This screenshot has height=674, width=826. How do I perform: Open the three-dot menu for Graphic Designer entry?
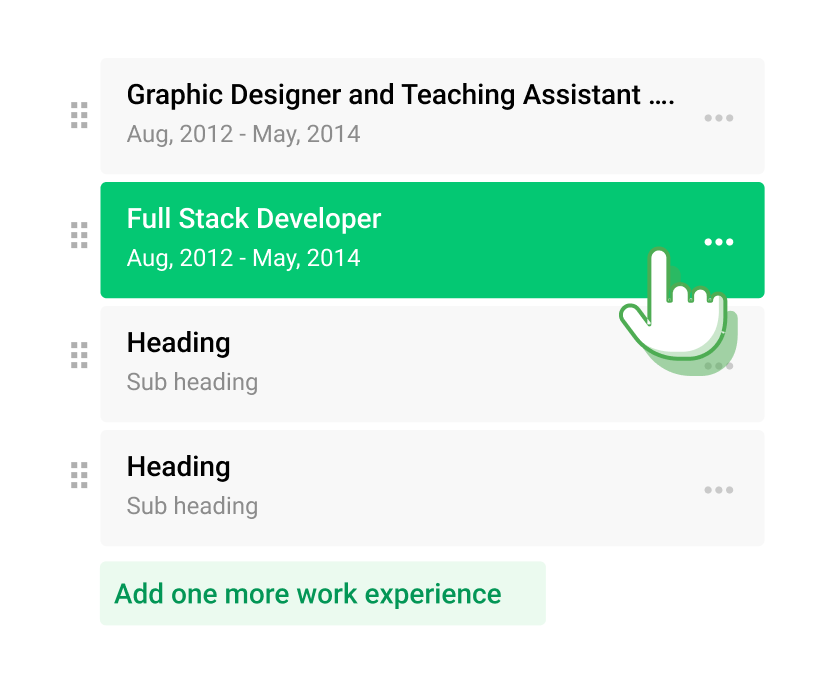coord(718,118)
